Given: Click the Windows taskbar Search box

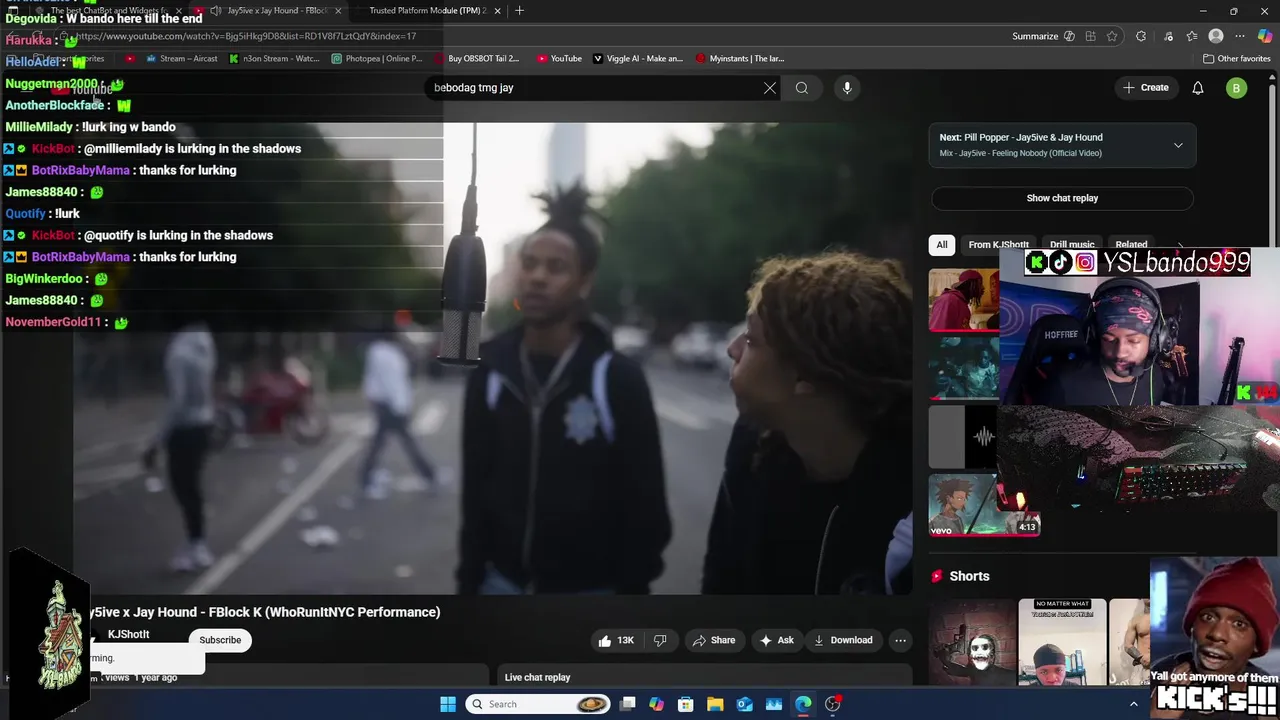Looking at the screenshot, I should [x=539, y=704].
